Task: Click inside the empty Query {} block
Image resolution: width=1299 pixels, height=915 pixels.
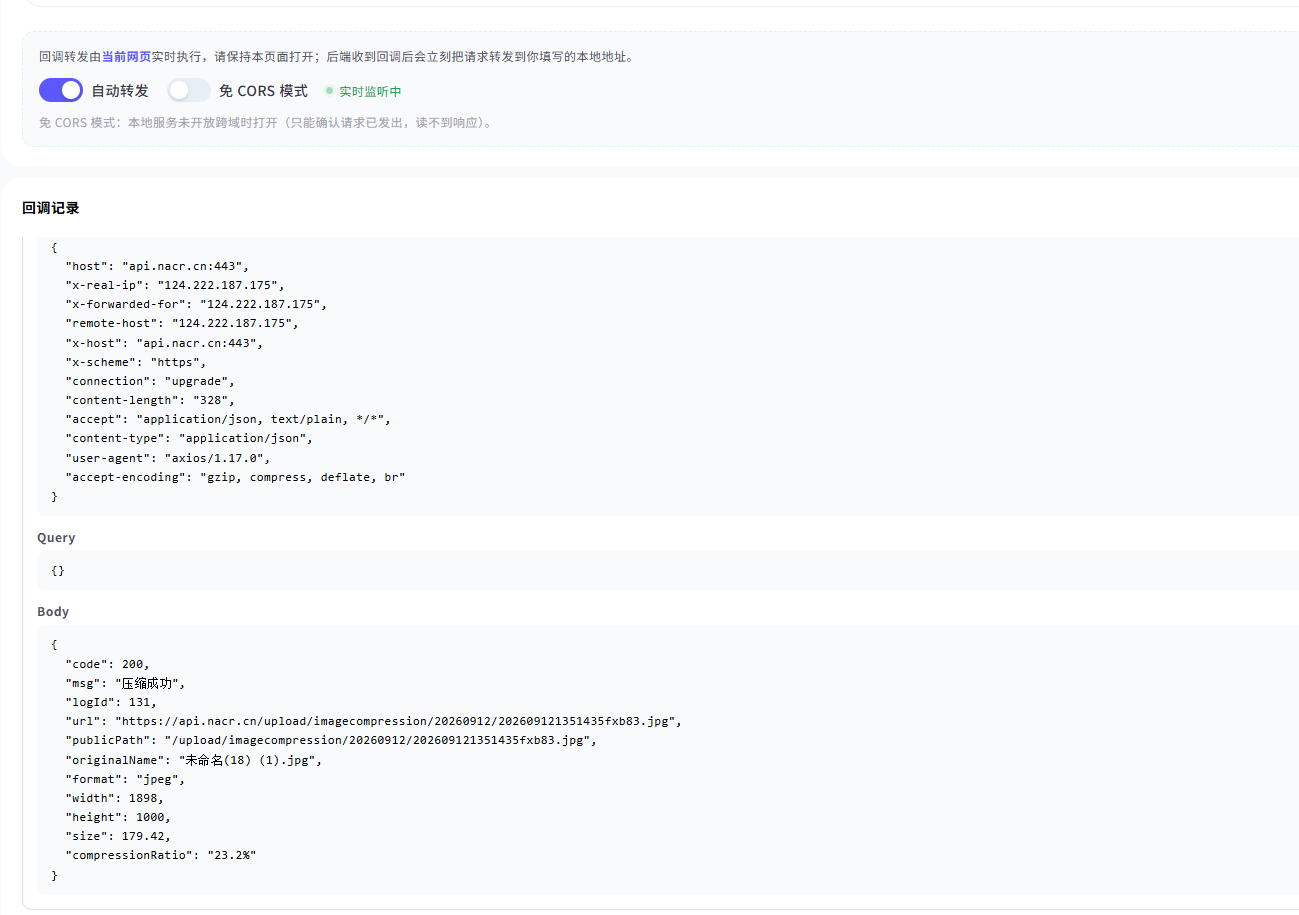Action: 668,570
